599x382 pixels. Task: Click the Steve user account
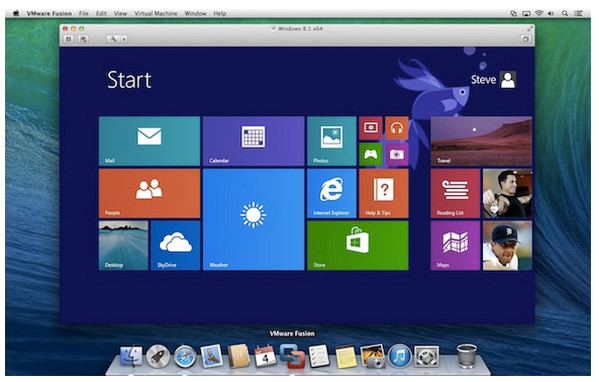493,79
